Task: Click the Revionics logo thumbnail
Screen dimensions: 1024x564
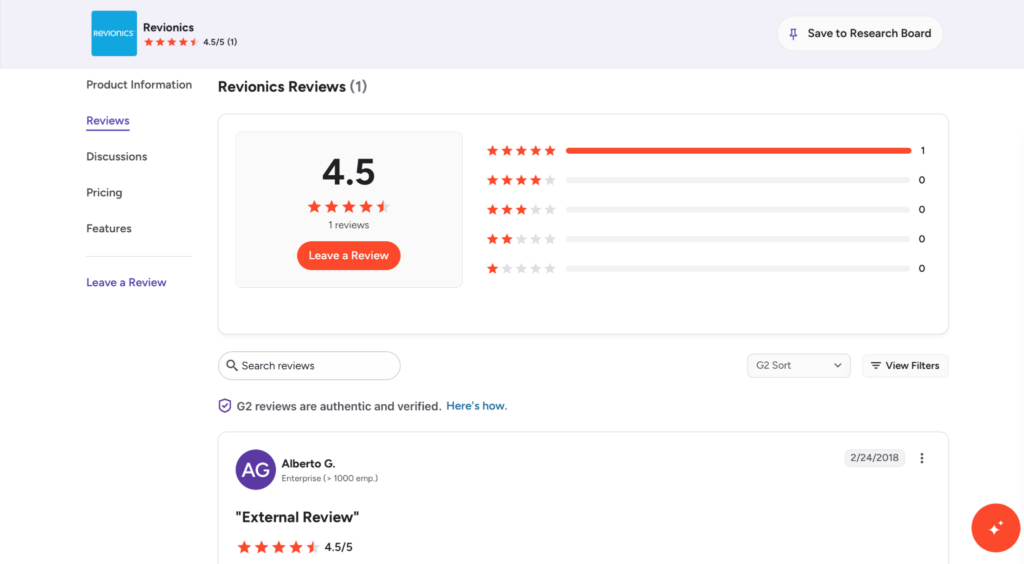Action: coord(114,33)
